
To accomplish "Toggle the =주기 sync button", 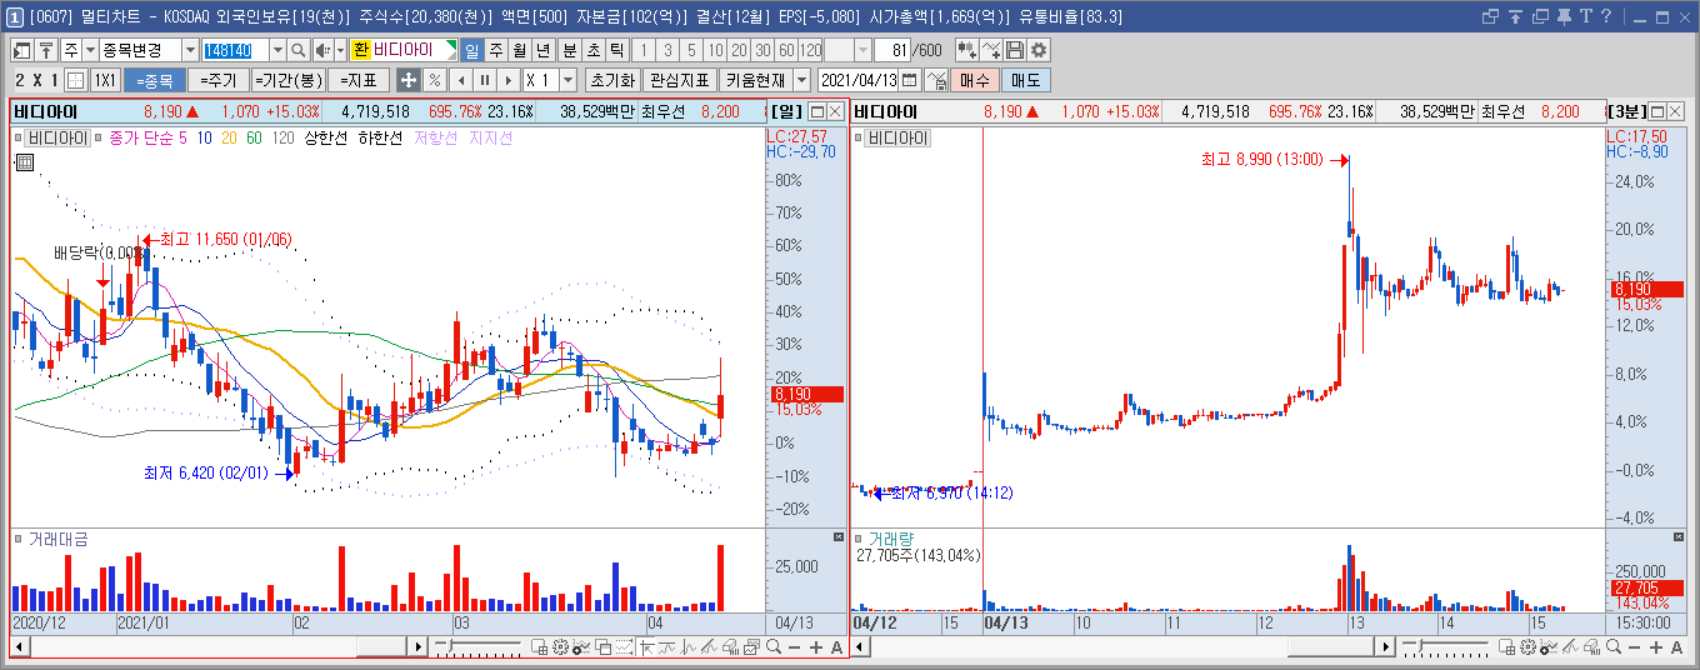I will 218,80.
